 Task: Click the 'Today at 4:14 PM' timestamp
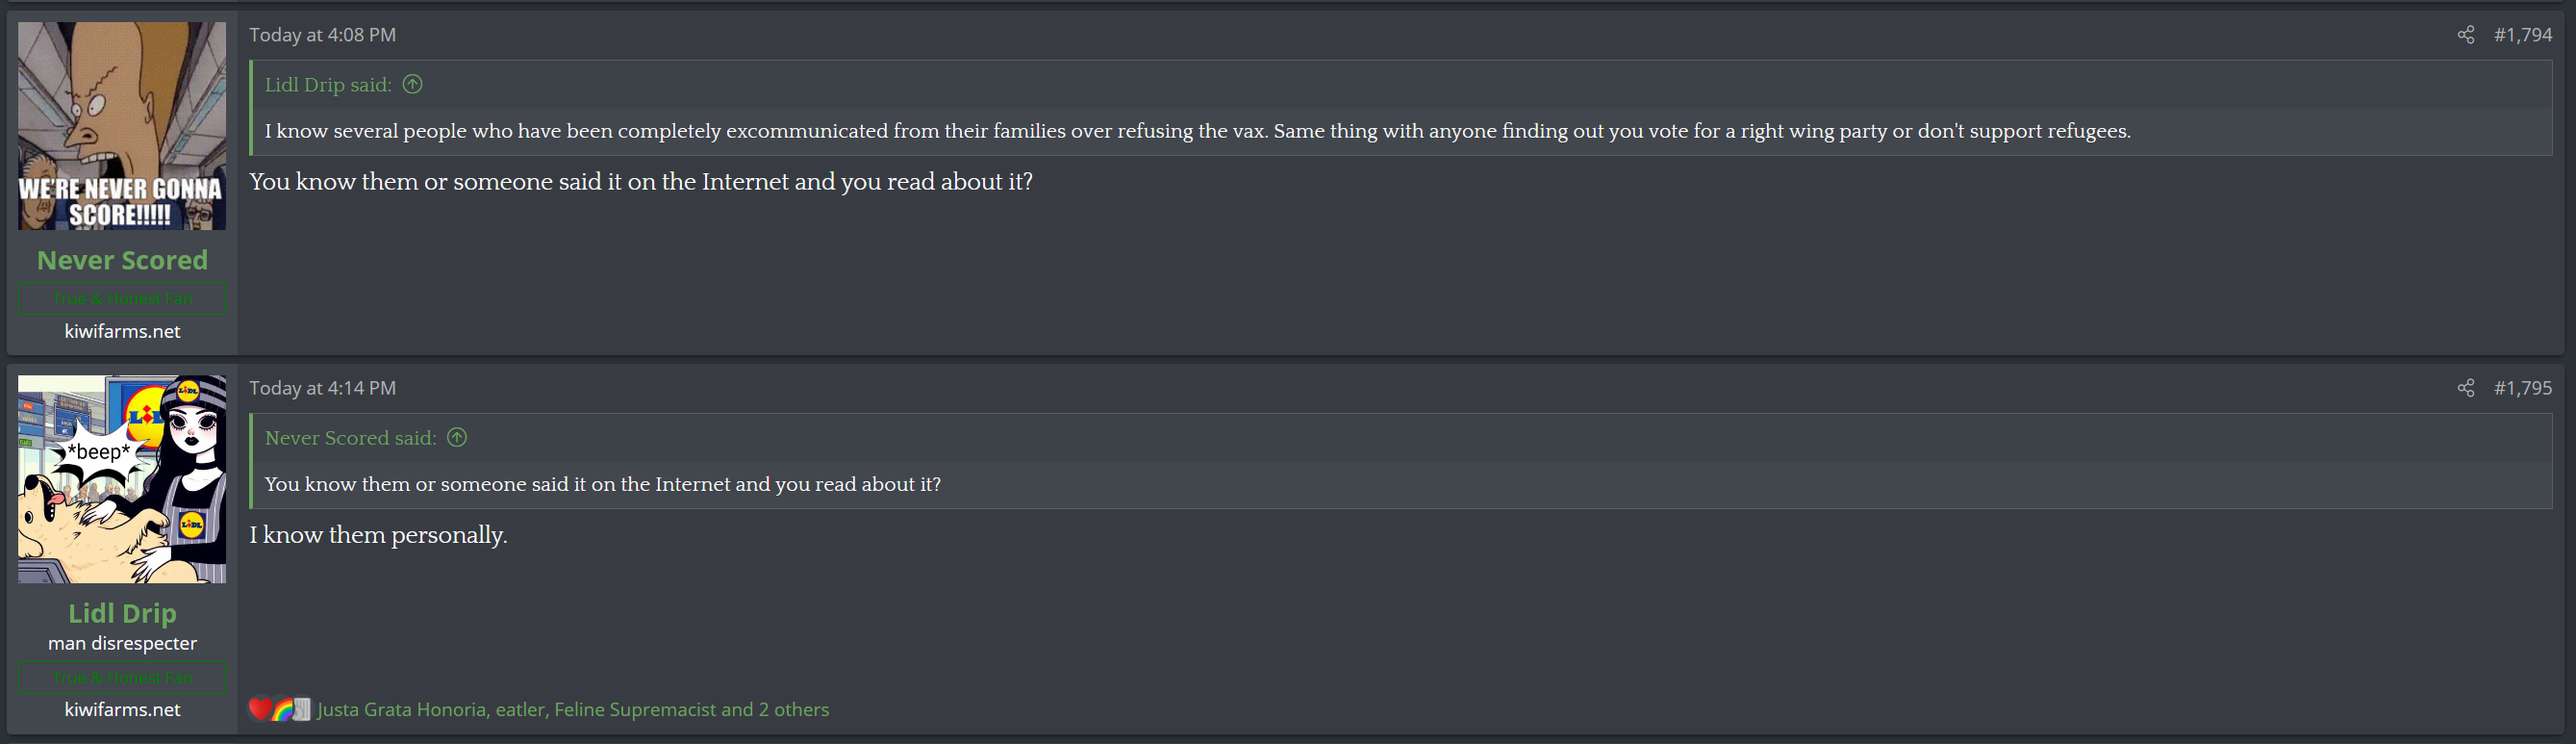coord(322,388)
